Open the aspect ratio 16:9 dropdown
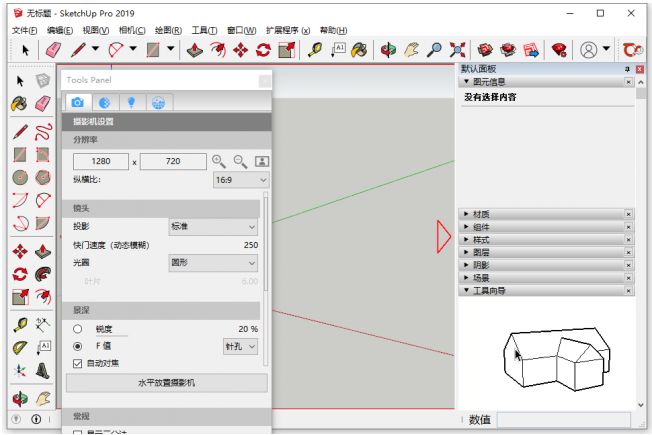 pyautogui.click(x=241, y=180)
